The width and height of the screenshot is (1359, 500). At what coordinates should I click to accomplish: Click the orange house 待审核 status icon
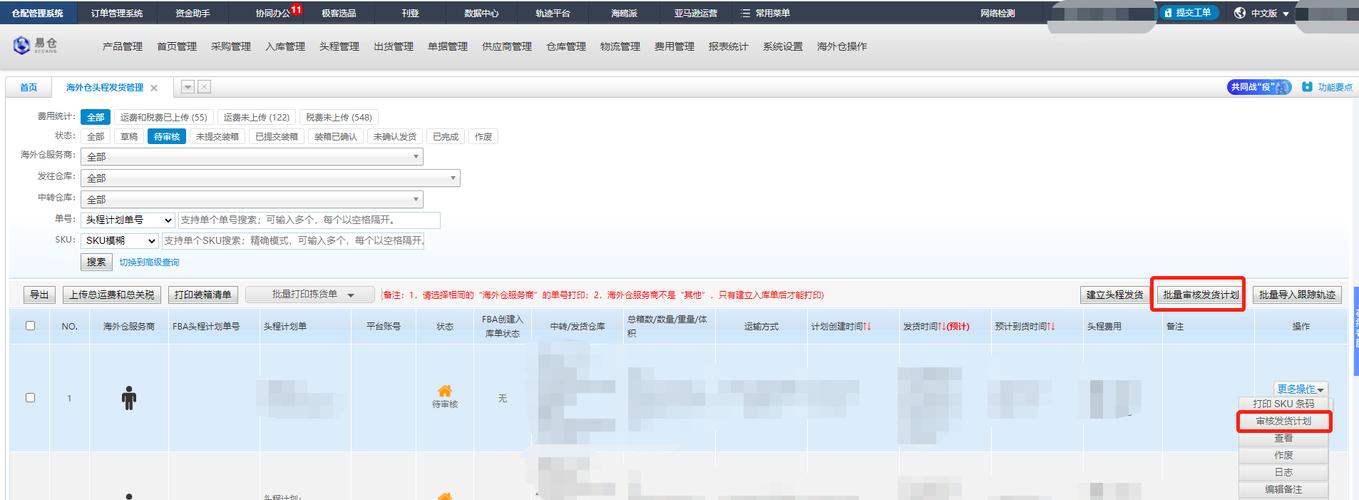point(445,391)
